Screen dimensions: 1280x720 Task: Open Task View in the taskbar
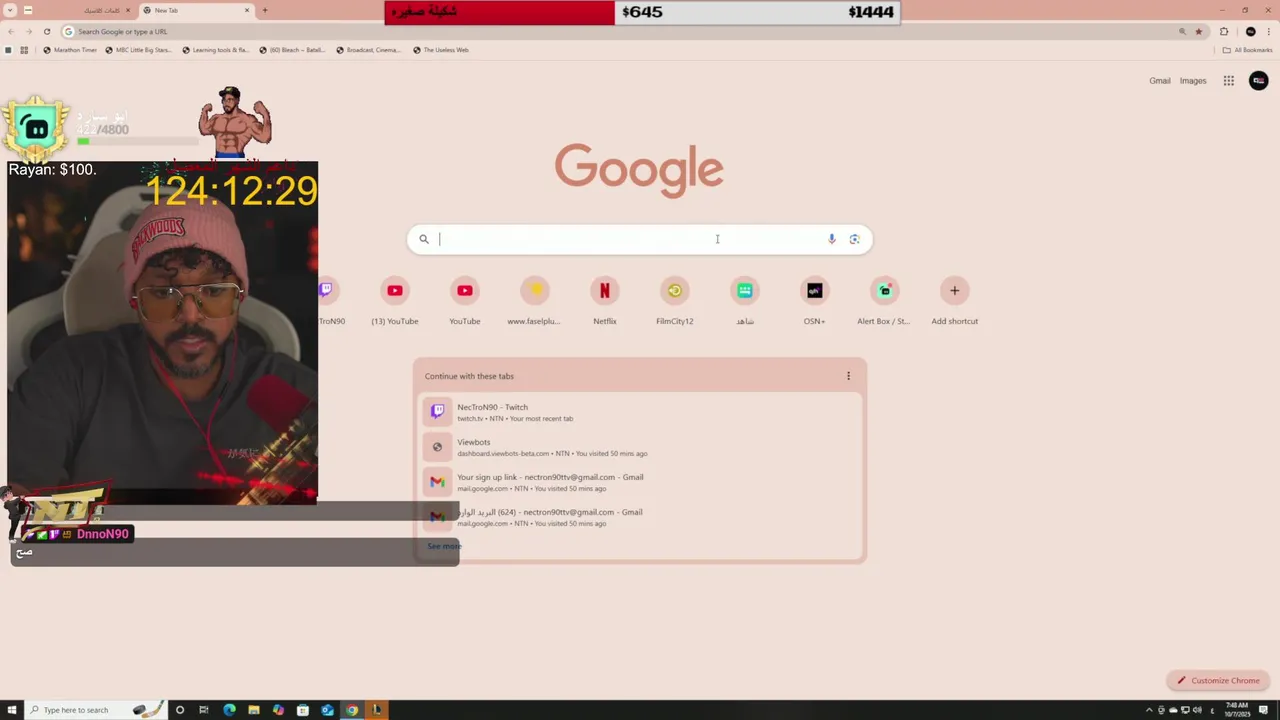[204, 710]
